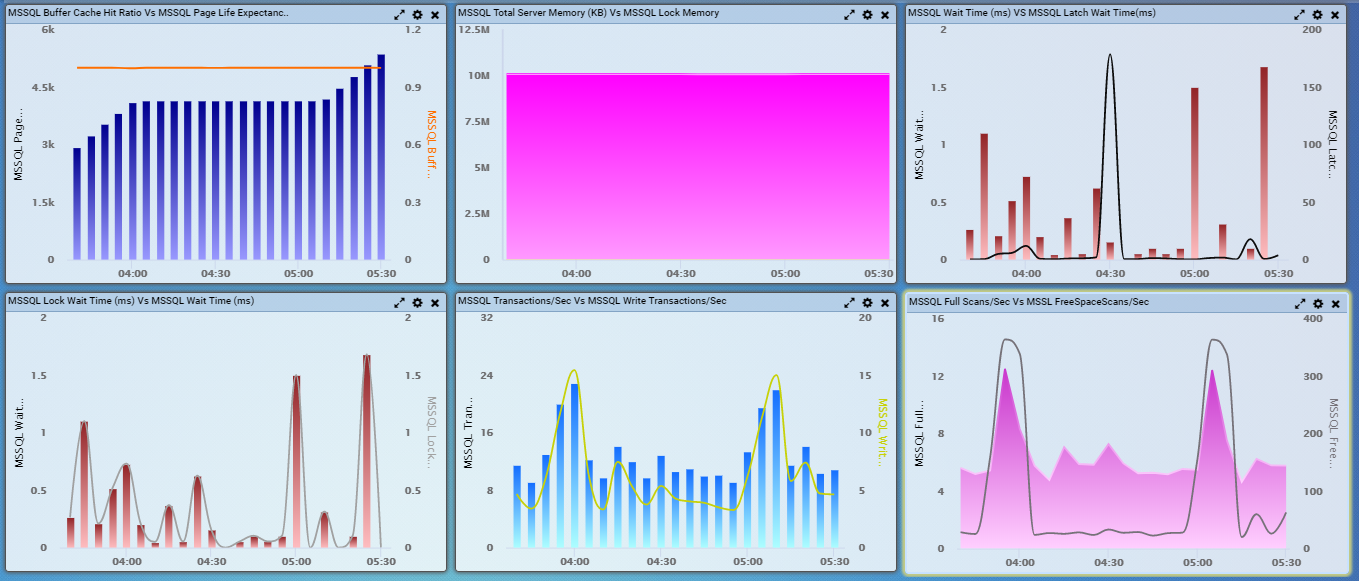The height and width of the screenshot is (581, 1359).
Task: Open settings gear of Lock Wait Time widget
Action: click(x=417, y=303)
